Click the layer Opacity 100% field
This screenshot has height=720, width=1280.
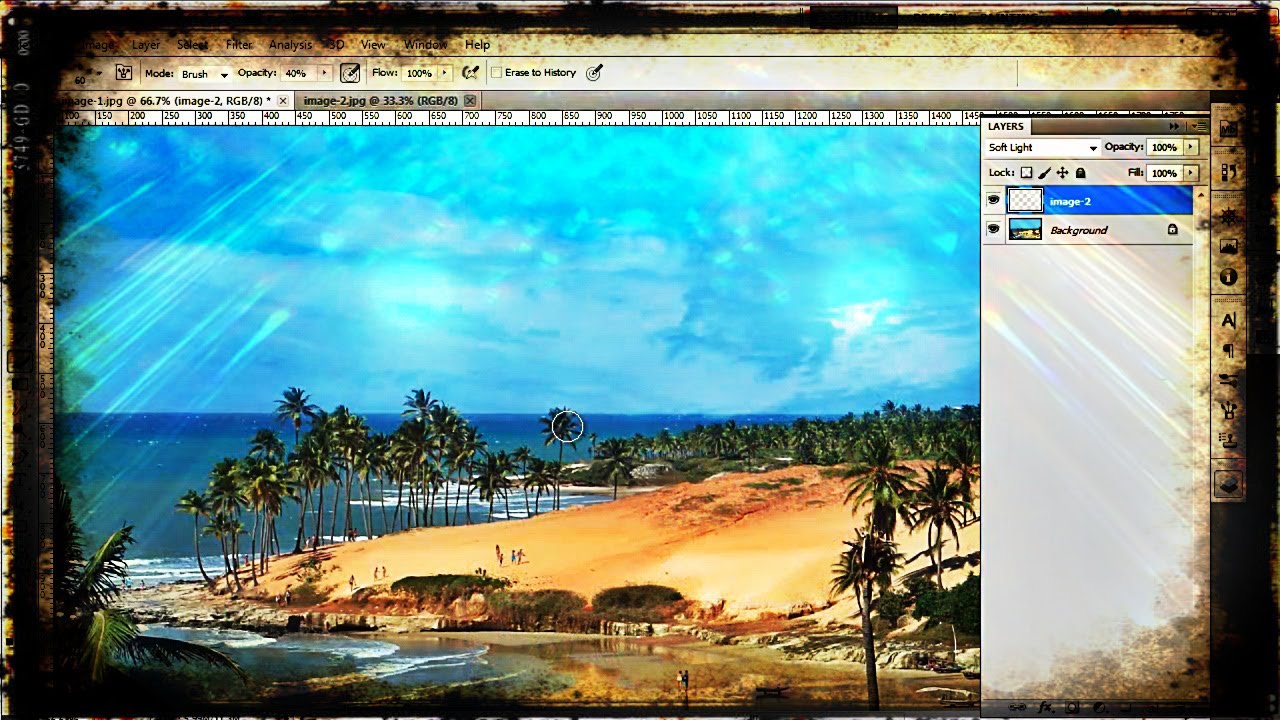(1164, 148)
